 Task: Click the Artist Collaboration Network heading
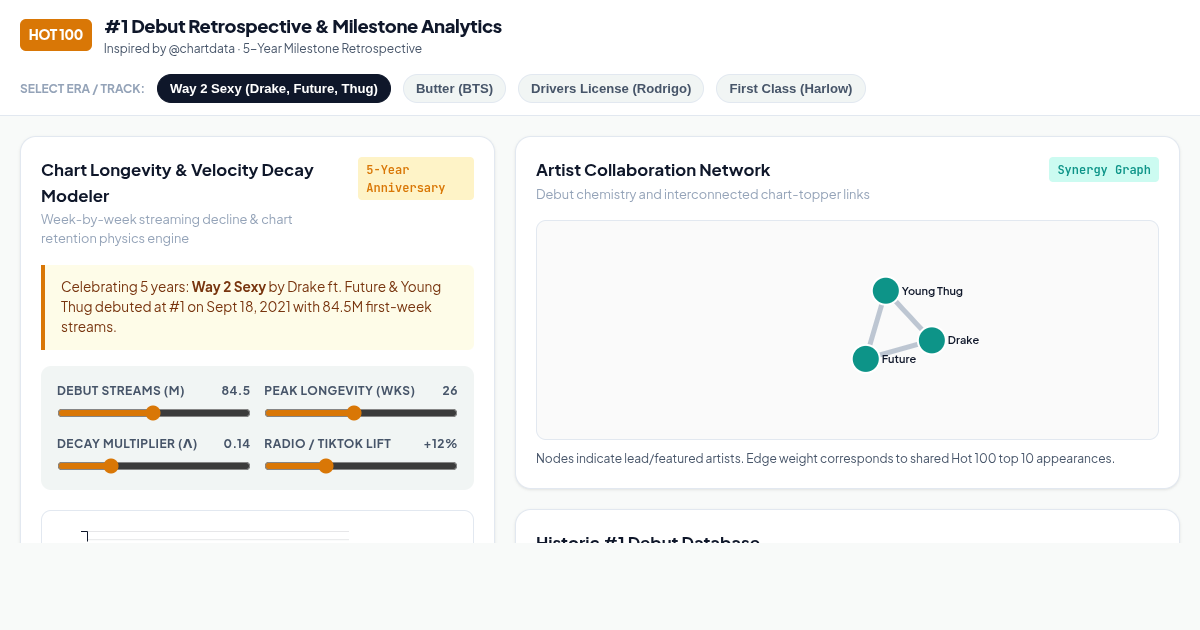pos(653,170)
